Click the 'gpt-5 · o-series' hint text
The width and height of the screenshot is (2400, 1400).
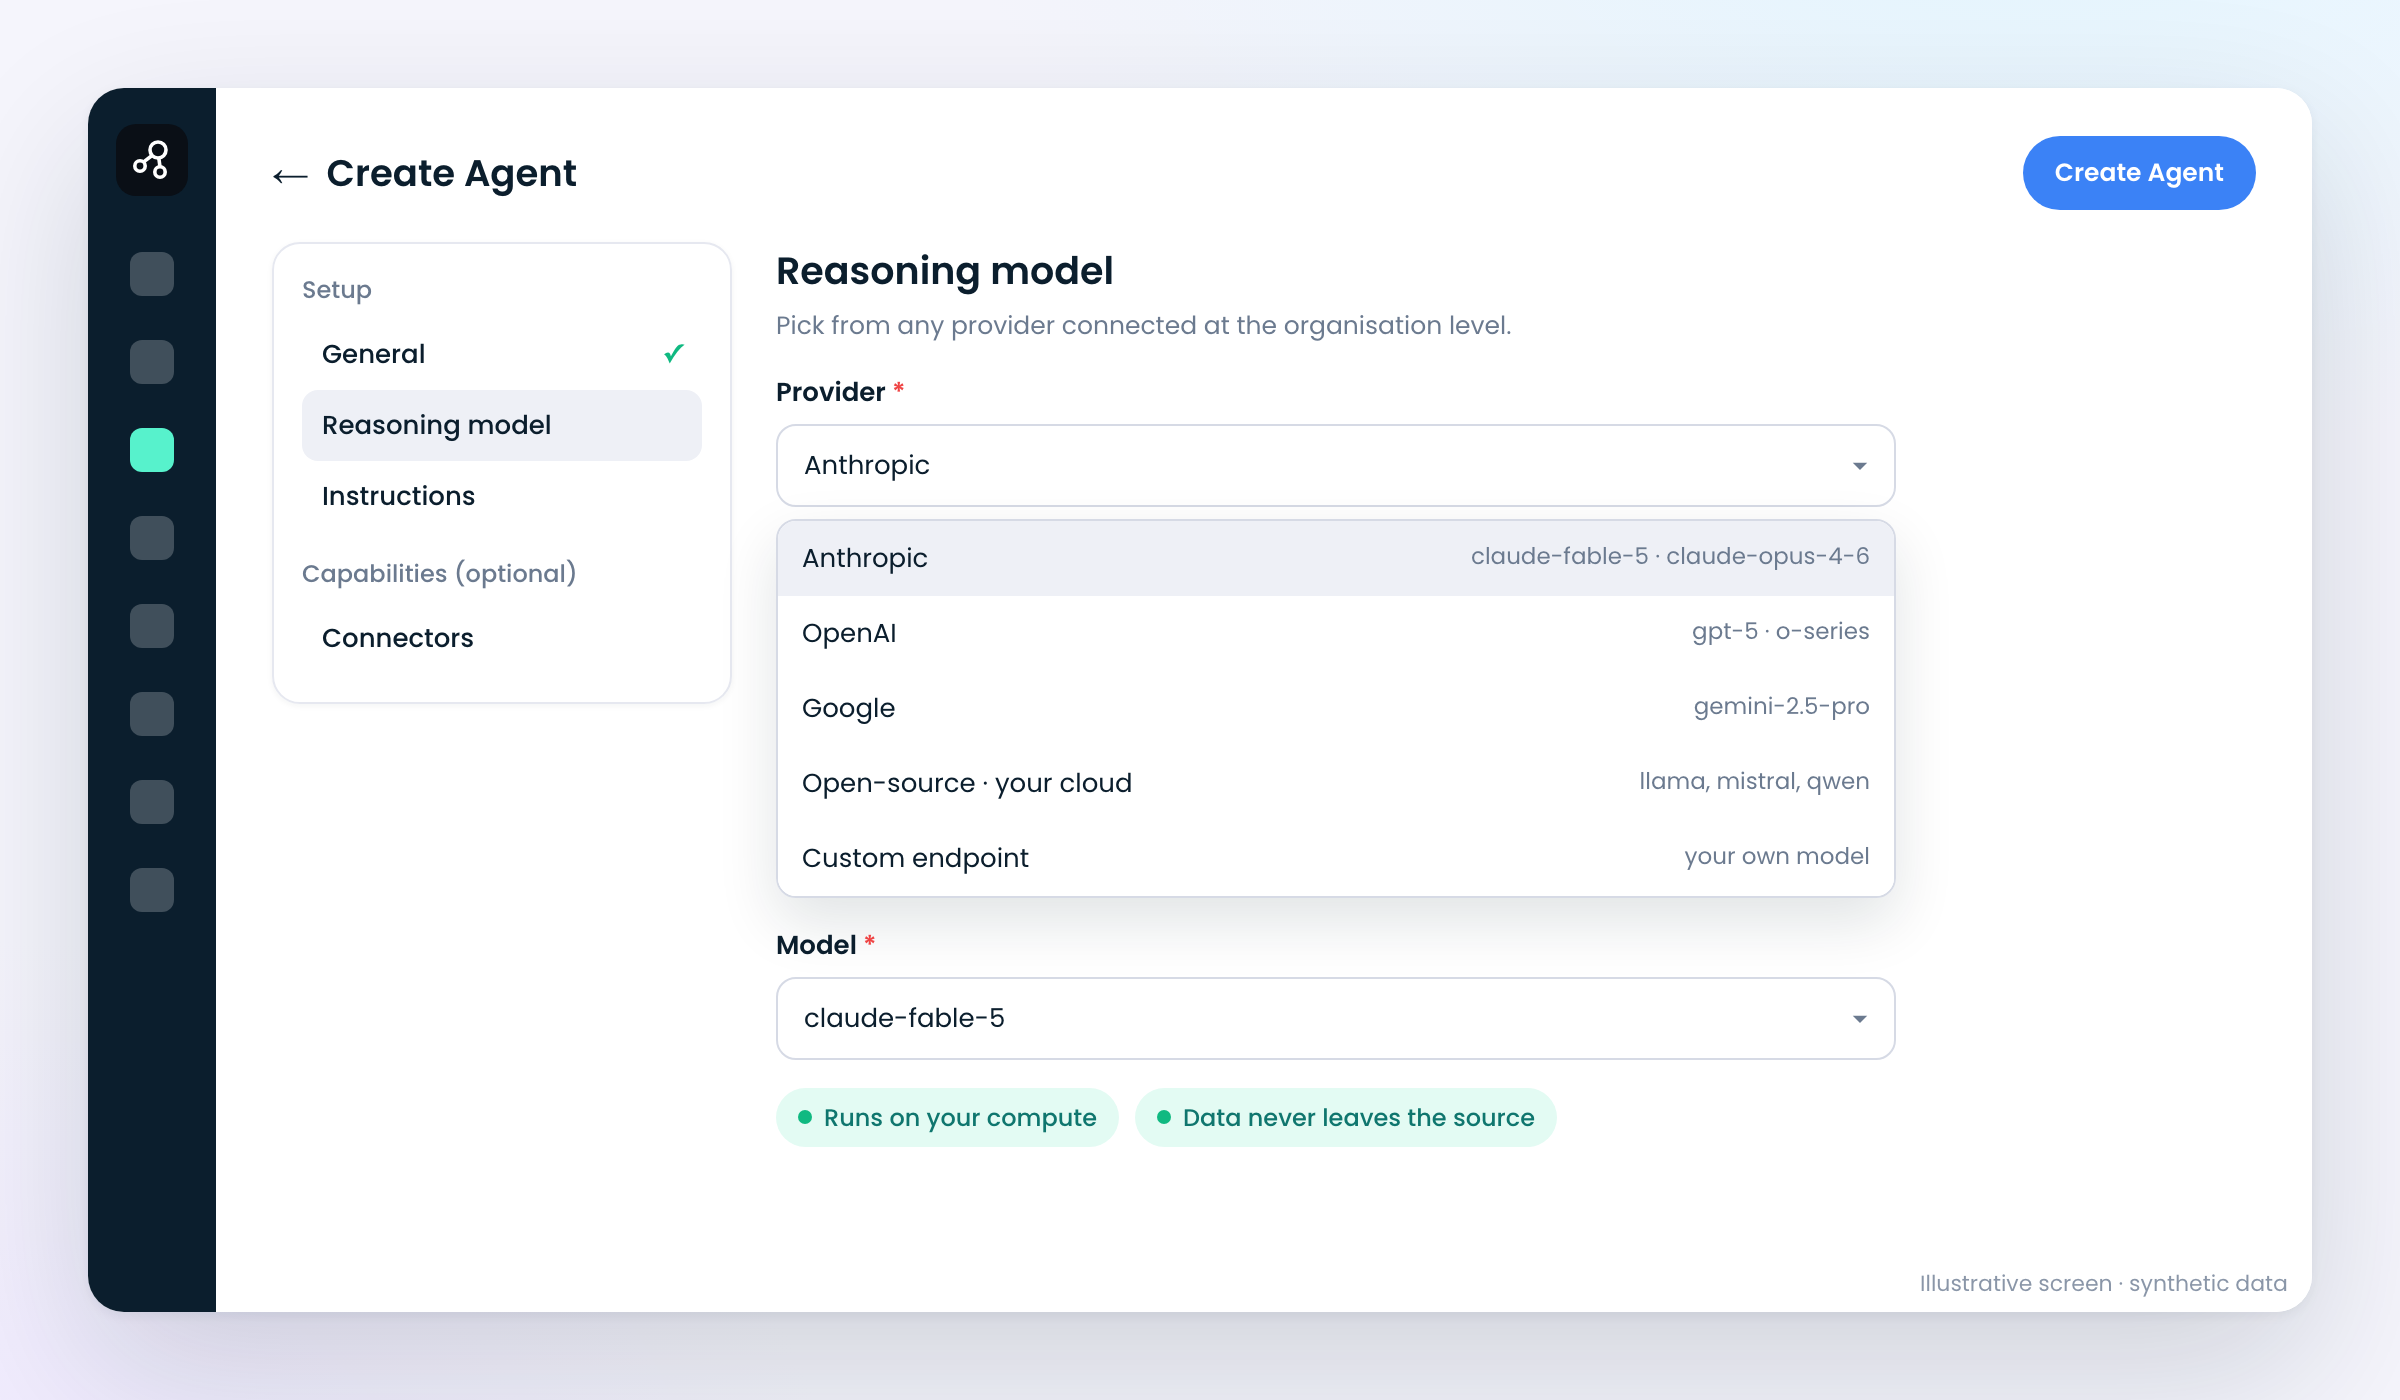tap(1781, 632)
